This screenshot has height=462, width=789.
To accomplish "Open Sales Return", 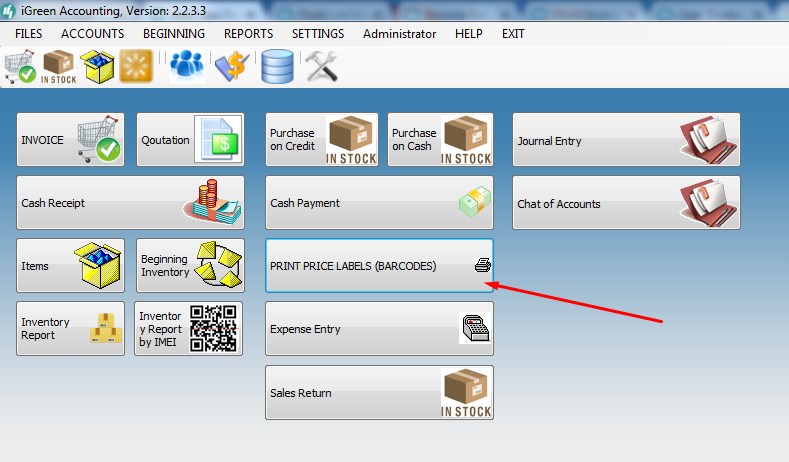I will tap(379, 393).
